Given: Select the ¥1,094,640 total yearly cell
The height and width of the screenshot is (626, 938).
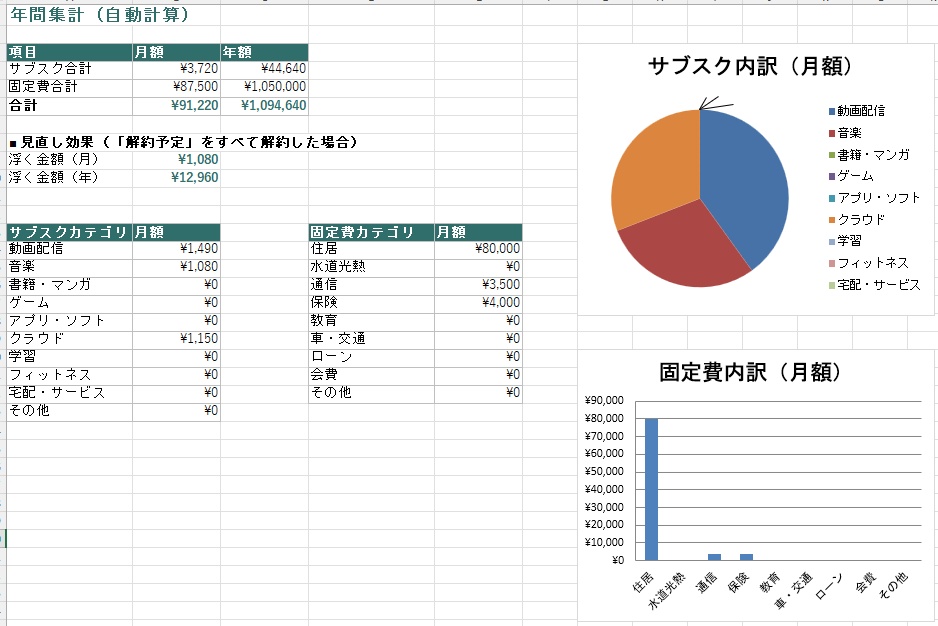Looking at the screenshot, I should point(264,105).
